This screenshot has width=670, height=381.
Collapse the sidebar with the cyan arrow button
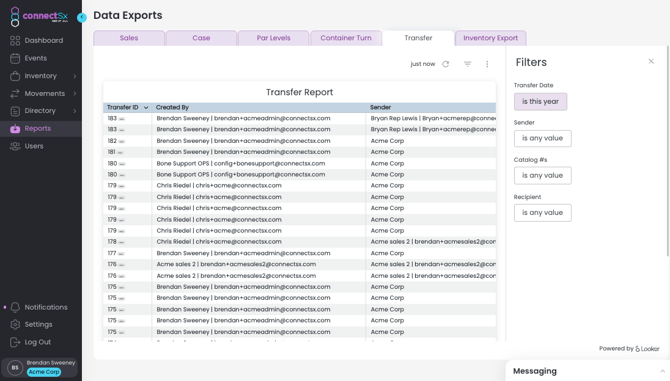click(x=82, y=17)
